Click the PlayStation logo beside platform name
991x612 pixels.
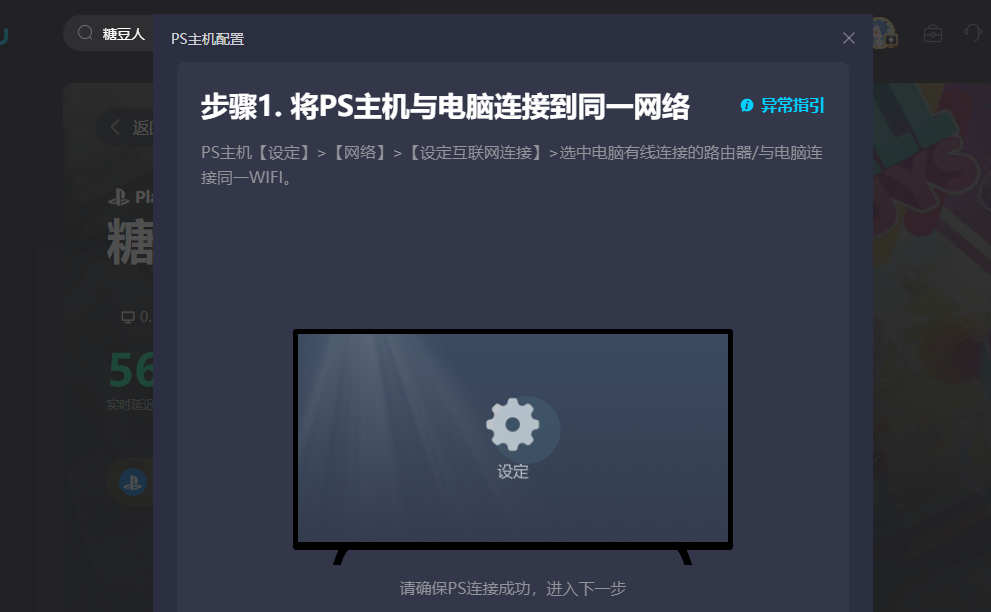point(119,197)
